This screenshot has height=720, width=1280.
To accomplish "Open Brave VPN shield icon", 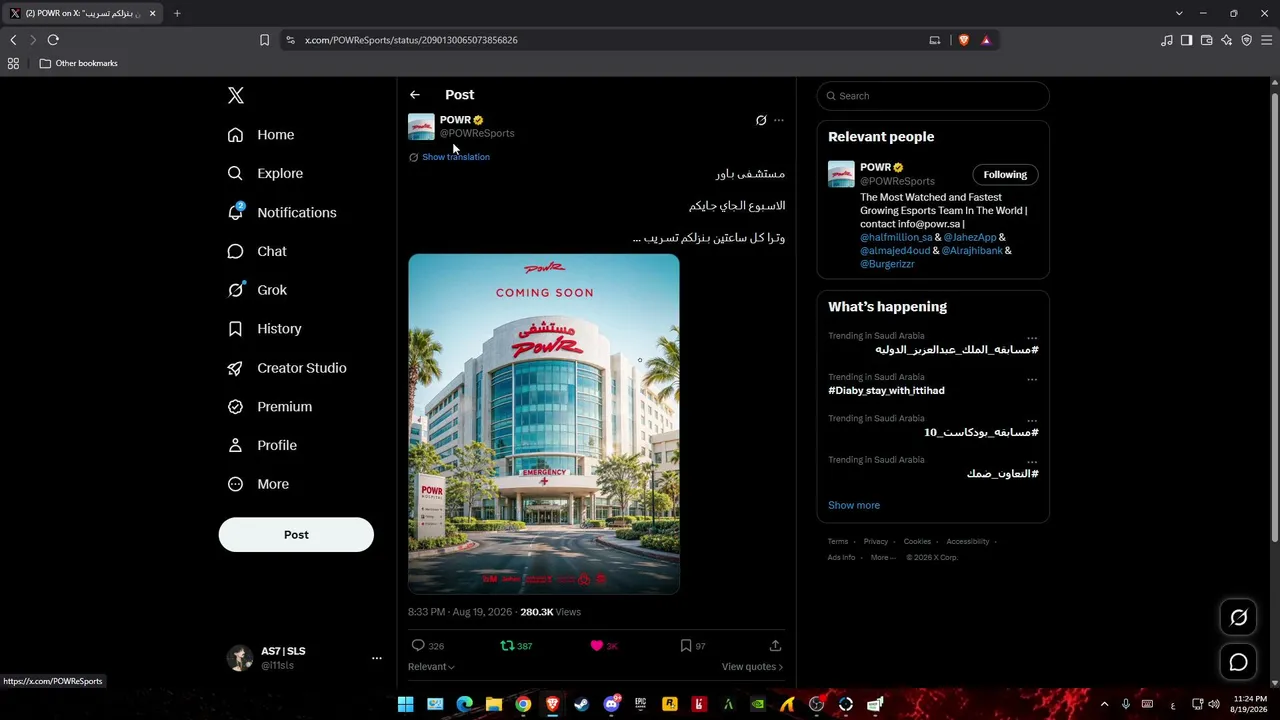I will coord(1247,40).
